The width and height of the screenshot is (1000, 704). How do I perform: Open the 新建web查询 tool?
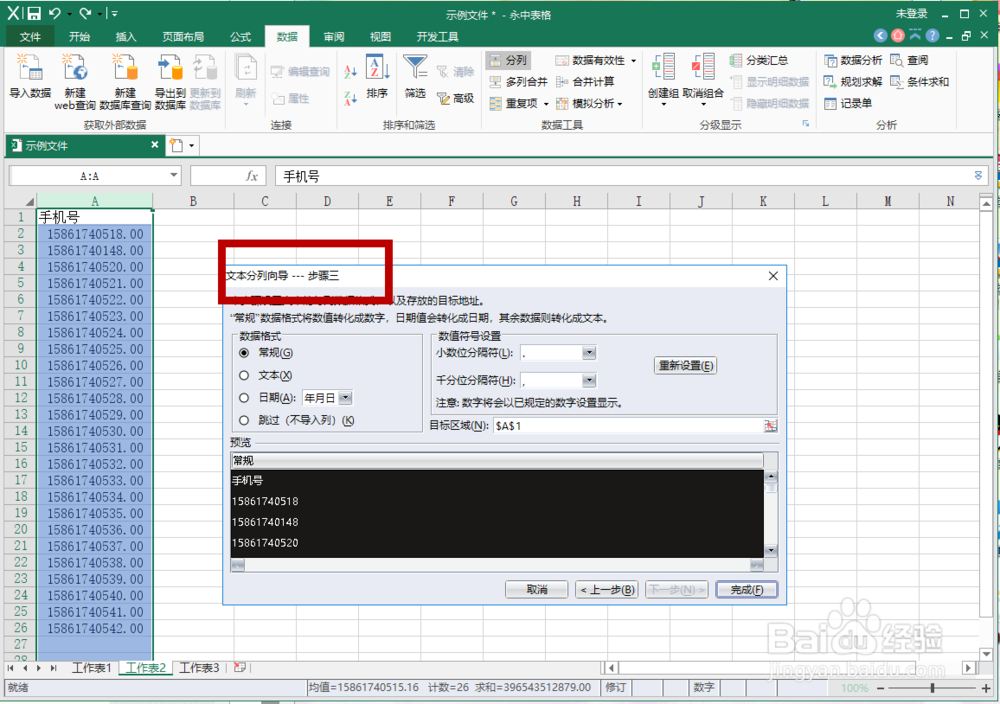click(74, 82)
